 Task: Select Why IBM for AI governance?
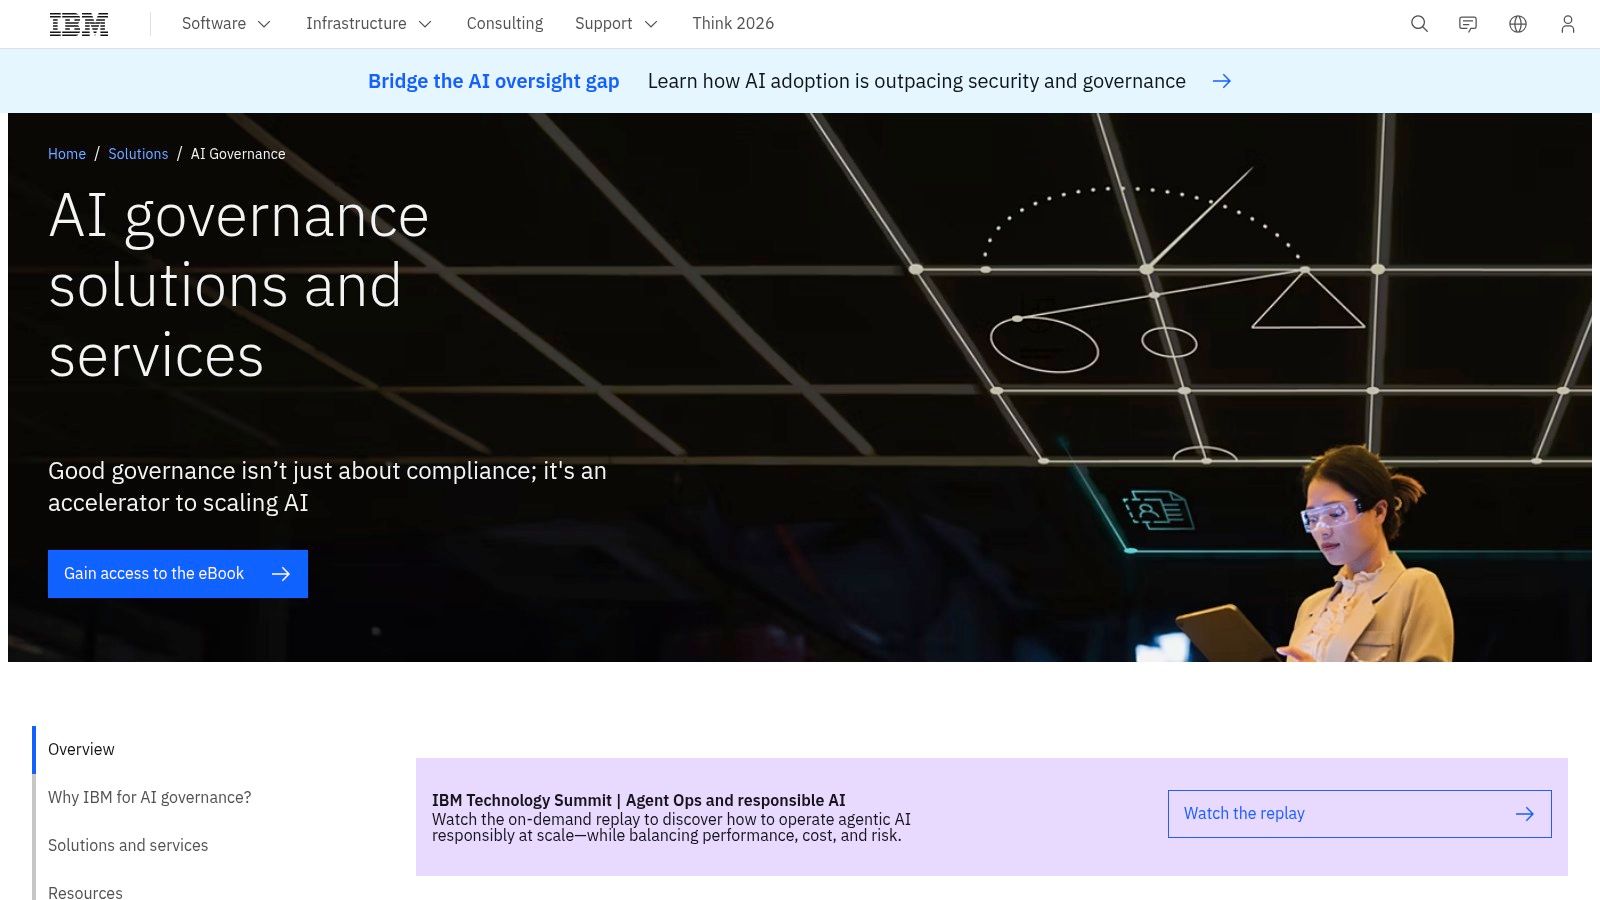point(150,798)
